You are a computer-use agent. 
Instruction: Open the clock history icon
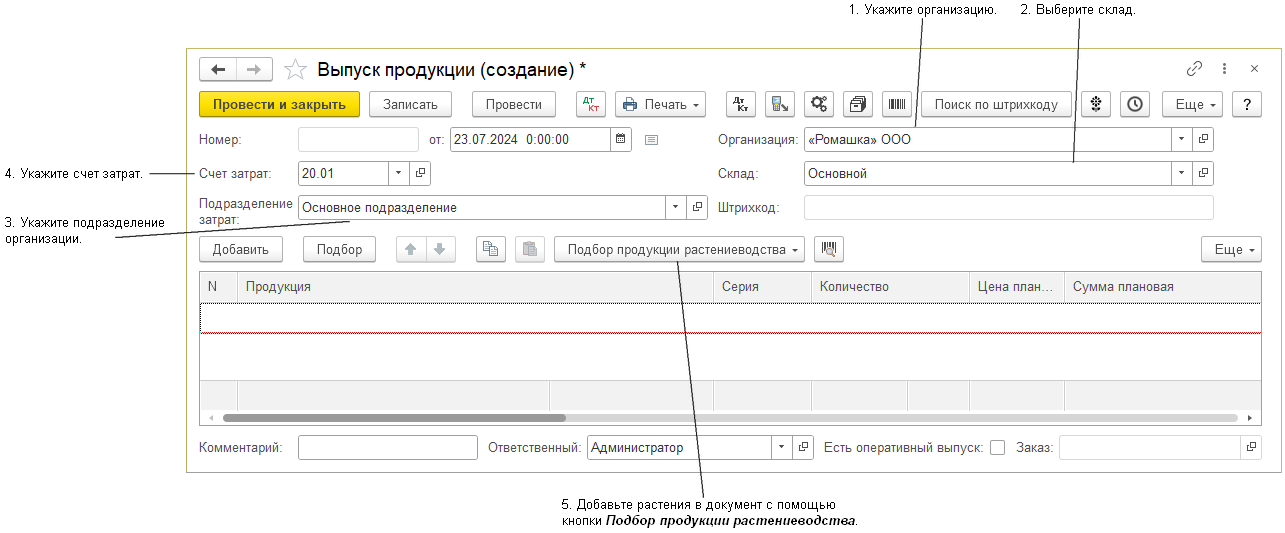pyautogui.click(x=1134, y=104)
